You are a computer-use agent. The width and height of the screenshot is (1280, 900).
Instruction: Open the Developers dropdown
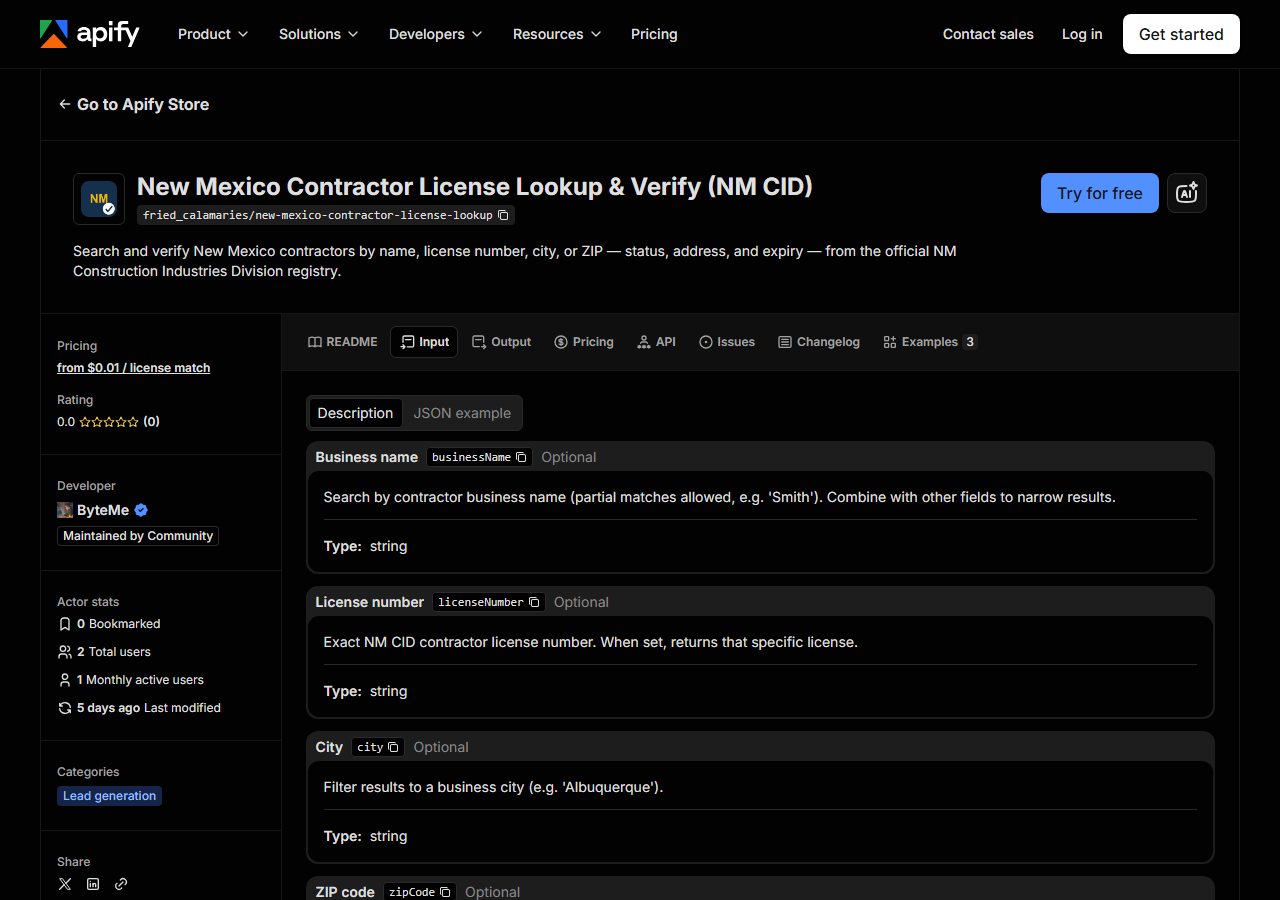[436, 34]
